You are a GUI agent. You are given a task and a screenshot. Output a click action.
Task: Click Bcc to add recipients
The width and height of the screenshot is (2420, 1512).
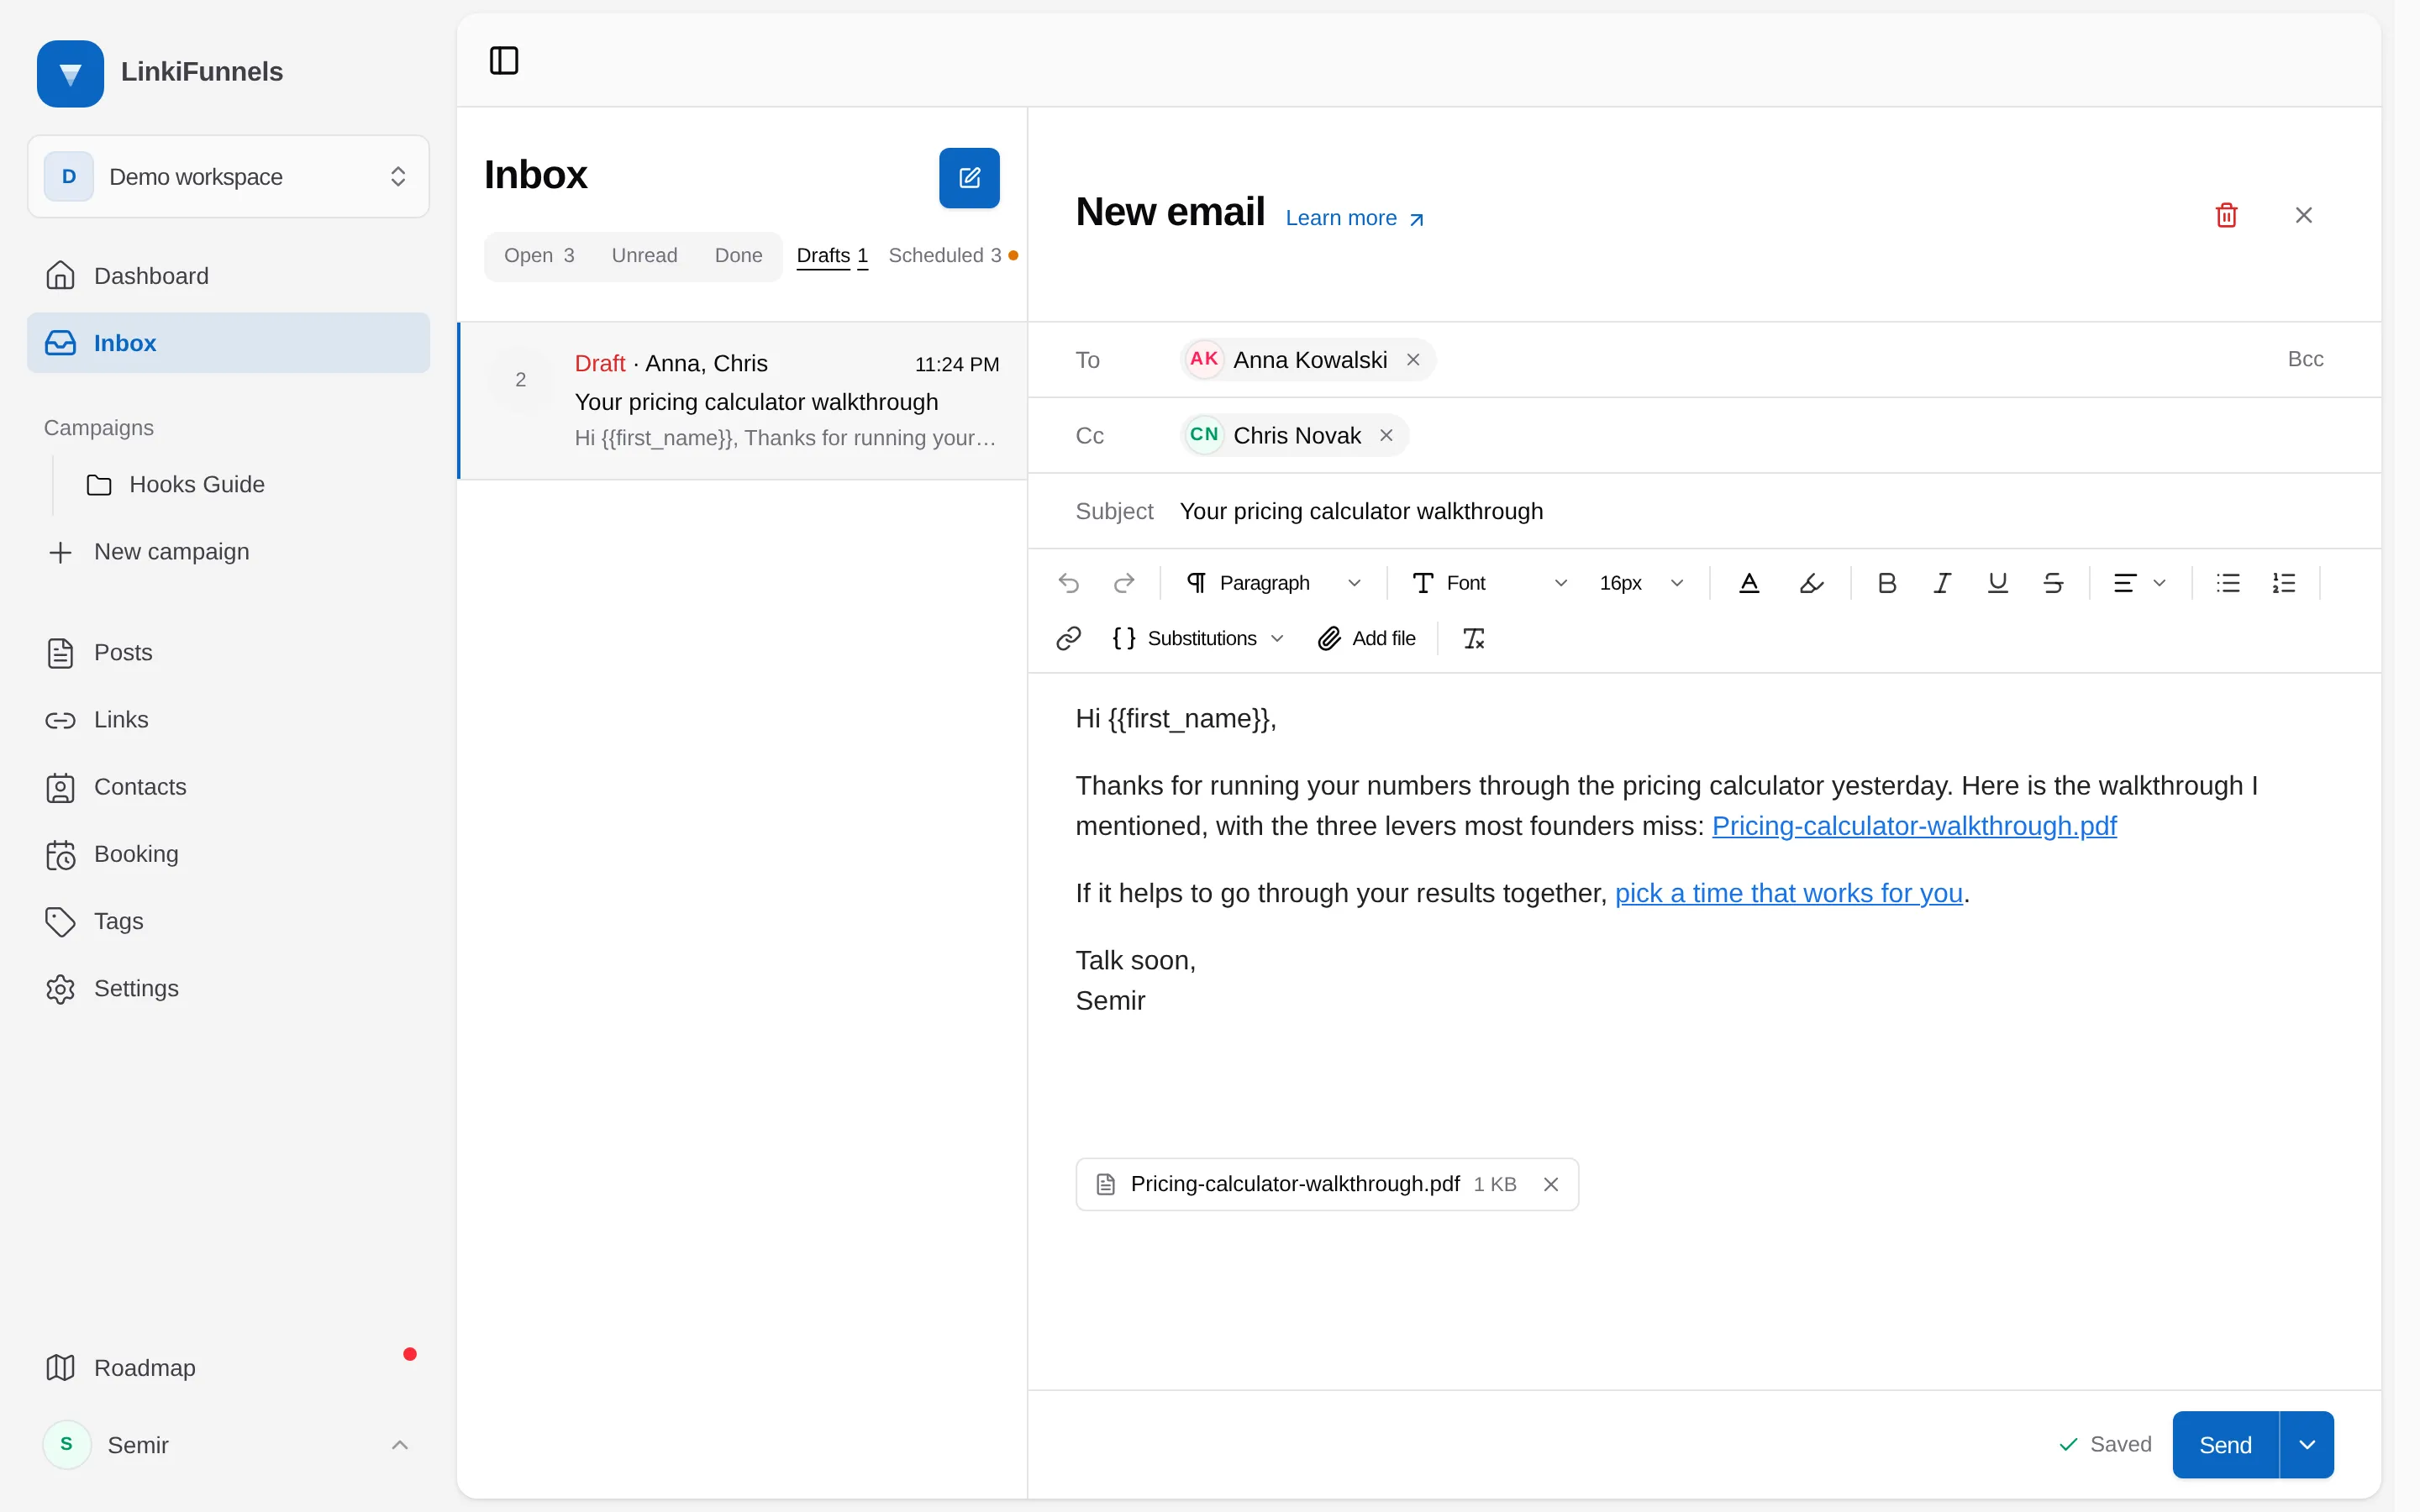(2305, 359)
